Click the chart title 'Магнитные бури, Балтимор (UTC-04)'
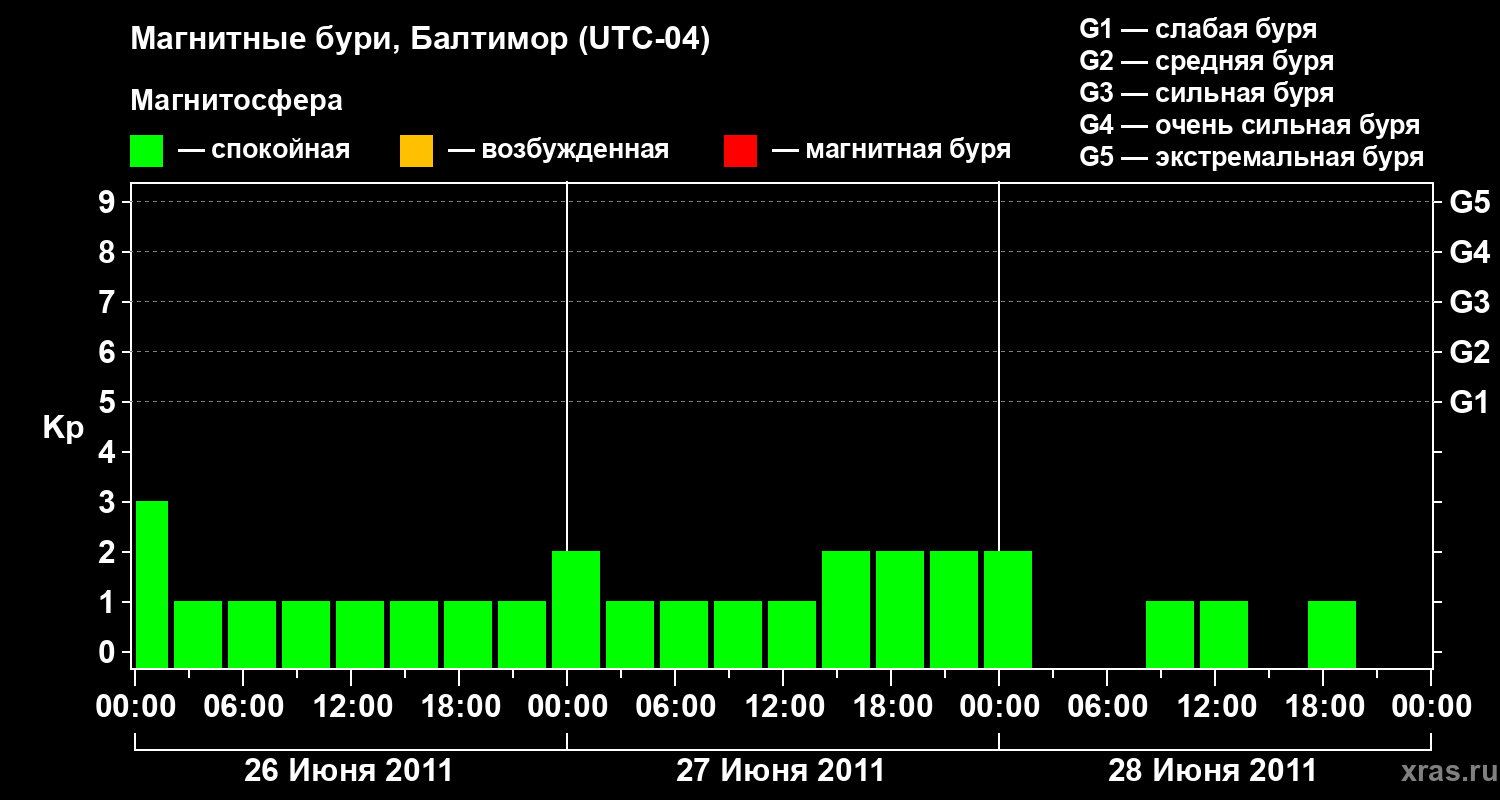Image resolution: width=1500 pixels, height=800 pixels. [x=420, y=40]
